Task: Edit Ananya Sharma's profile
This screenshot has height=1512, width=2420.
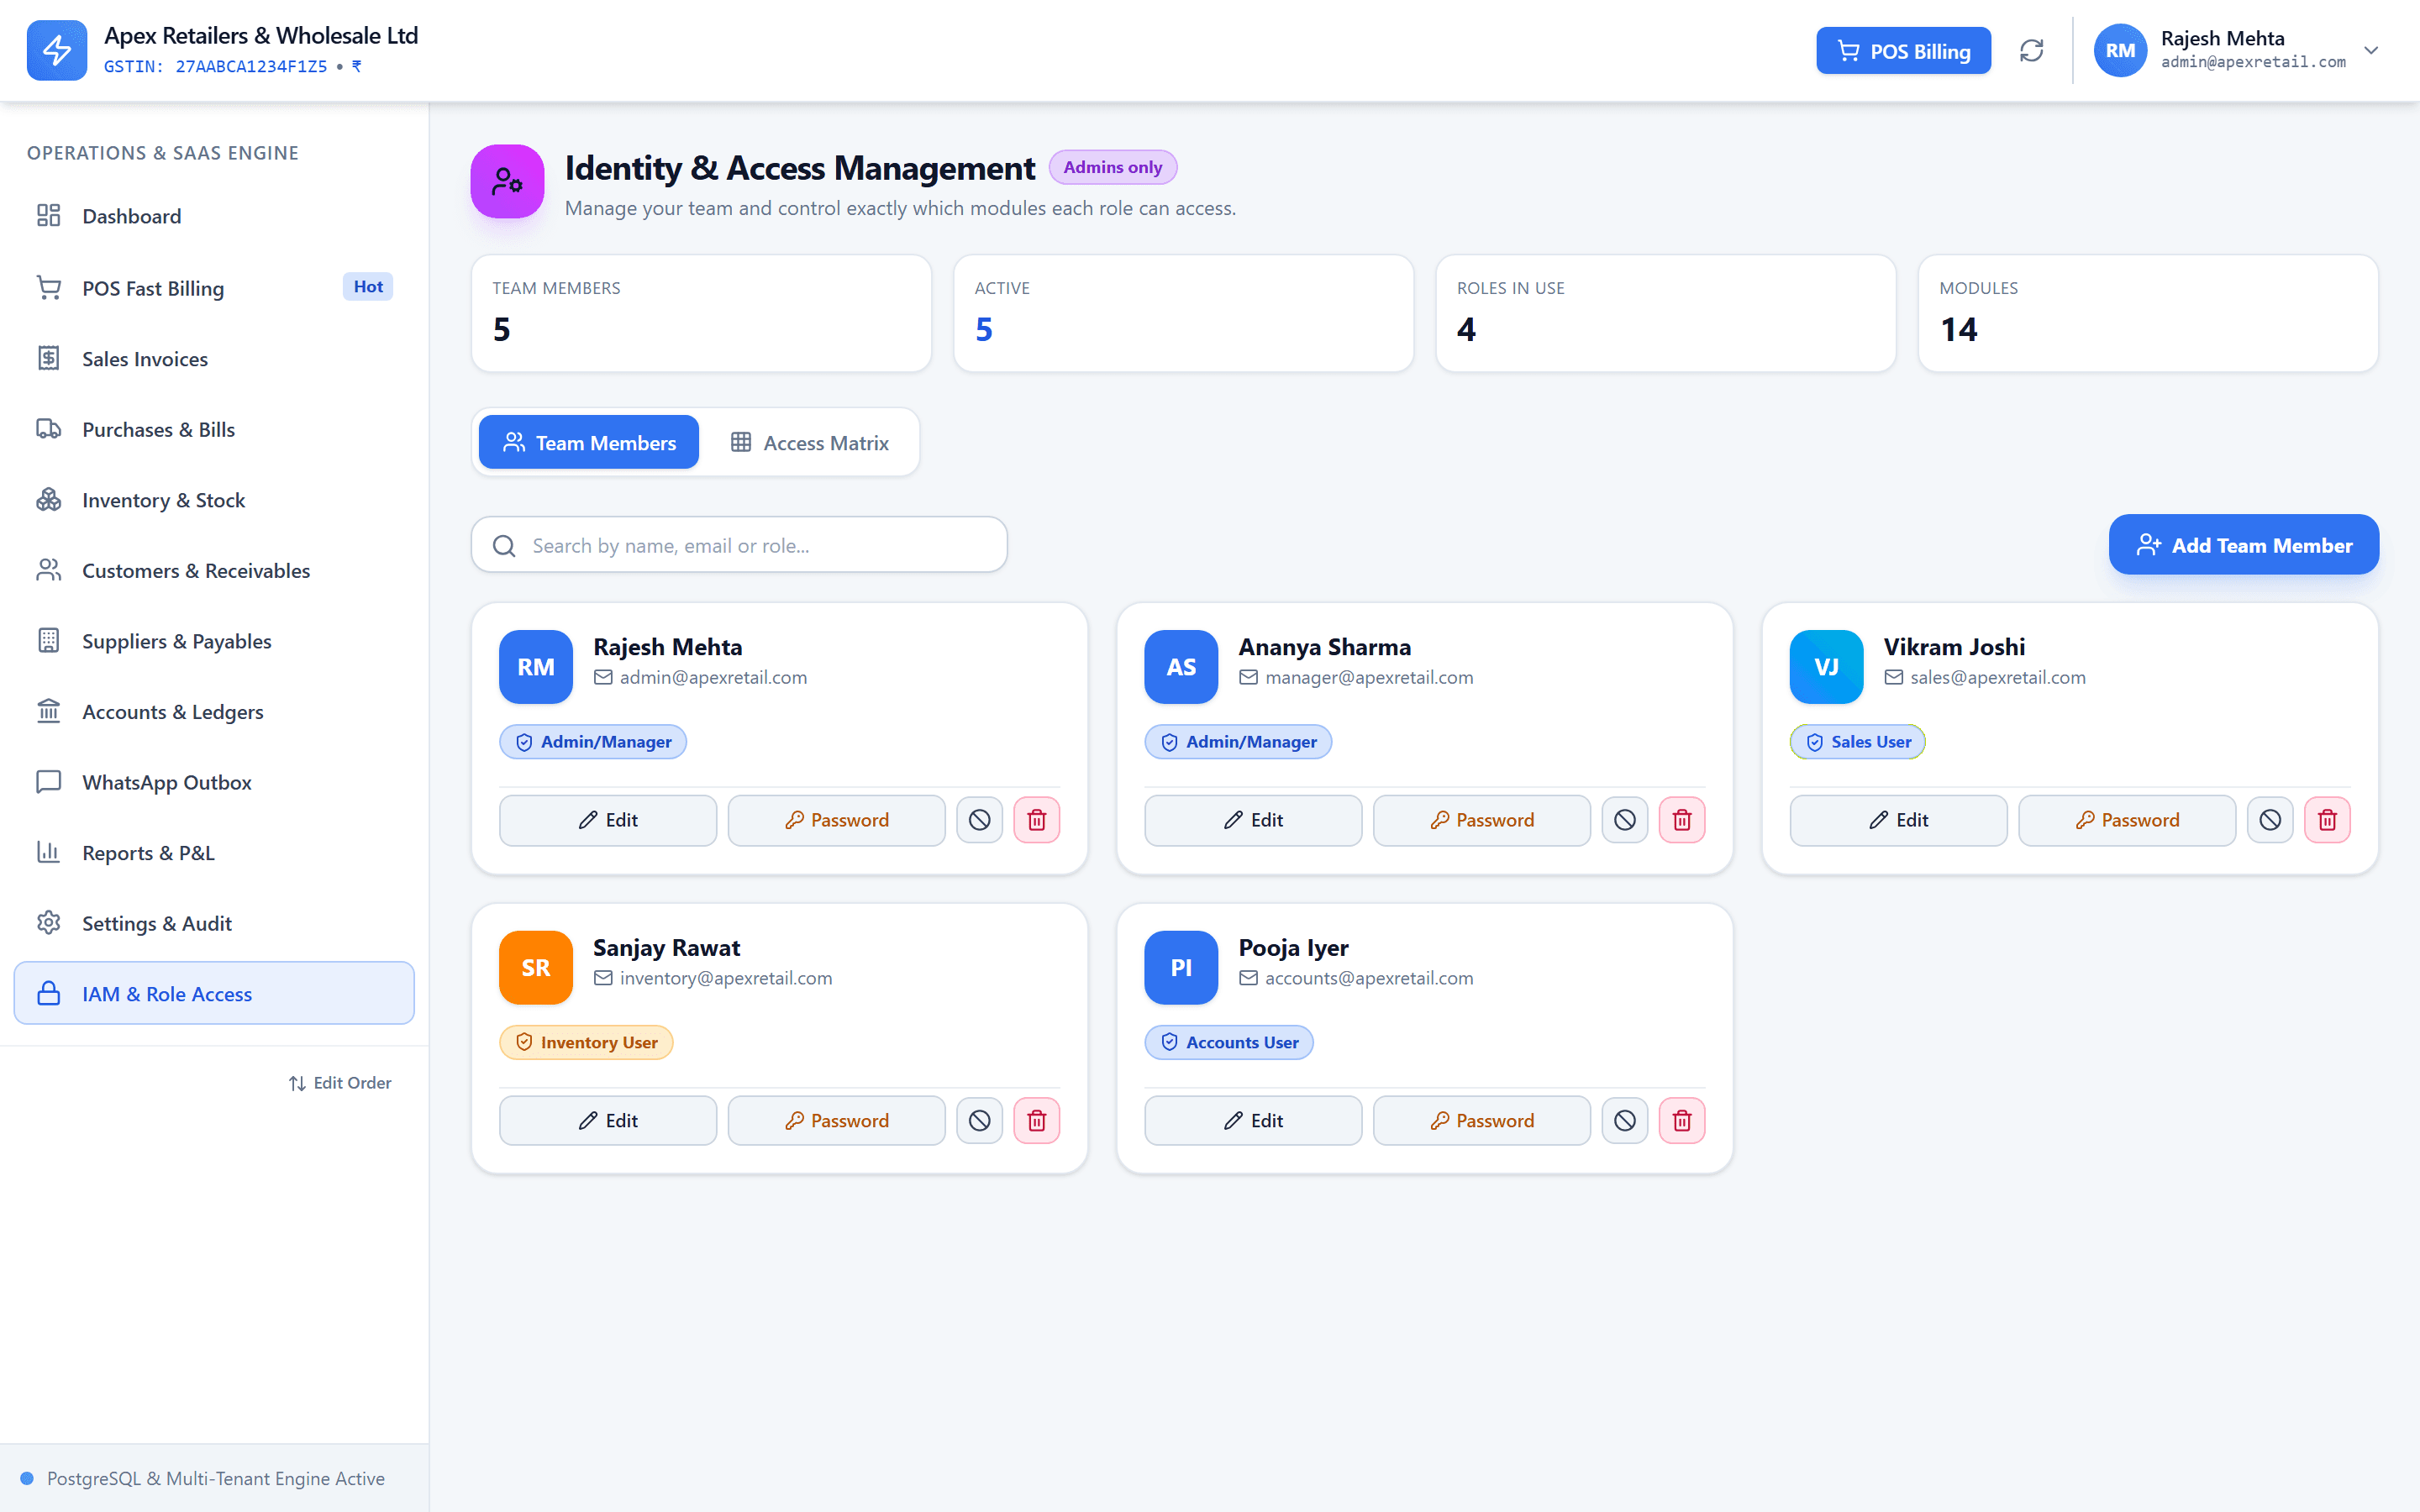Action: (1253, 820)
